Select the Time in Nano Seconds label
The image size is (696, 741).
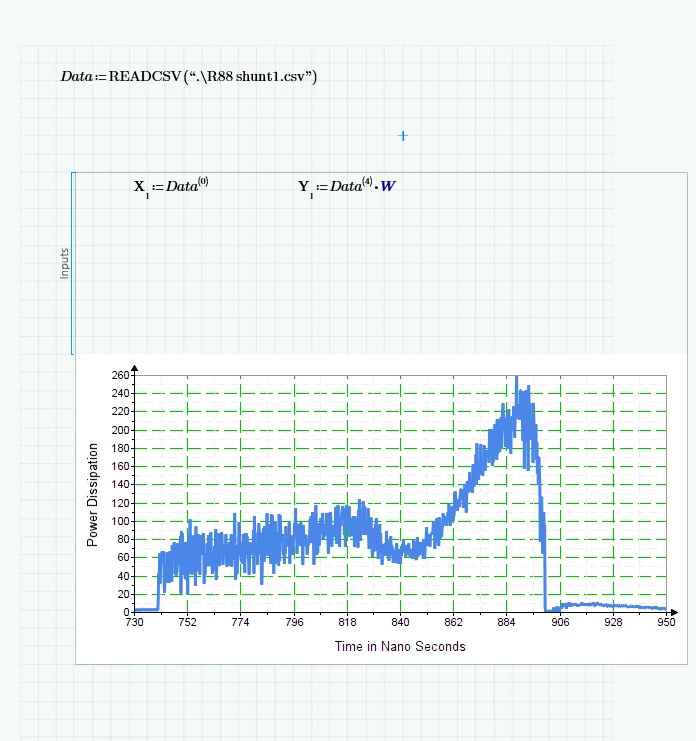400,646
